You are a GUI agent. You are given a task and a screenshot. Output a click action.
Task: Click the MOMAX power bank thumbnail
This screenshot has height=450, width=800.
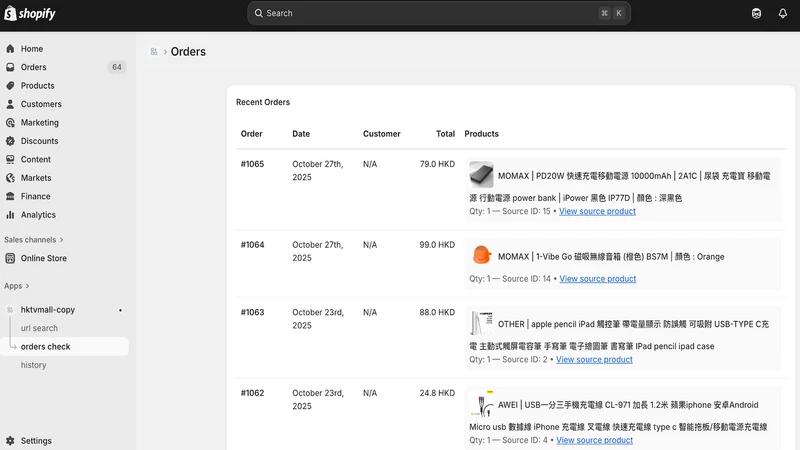(481, 175)
